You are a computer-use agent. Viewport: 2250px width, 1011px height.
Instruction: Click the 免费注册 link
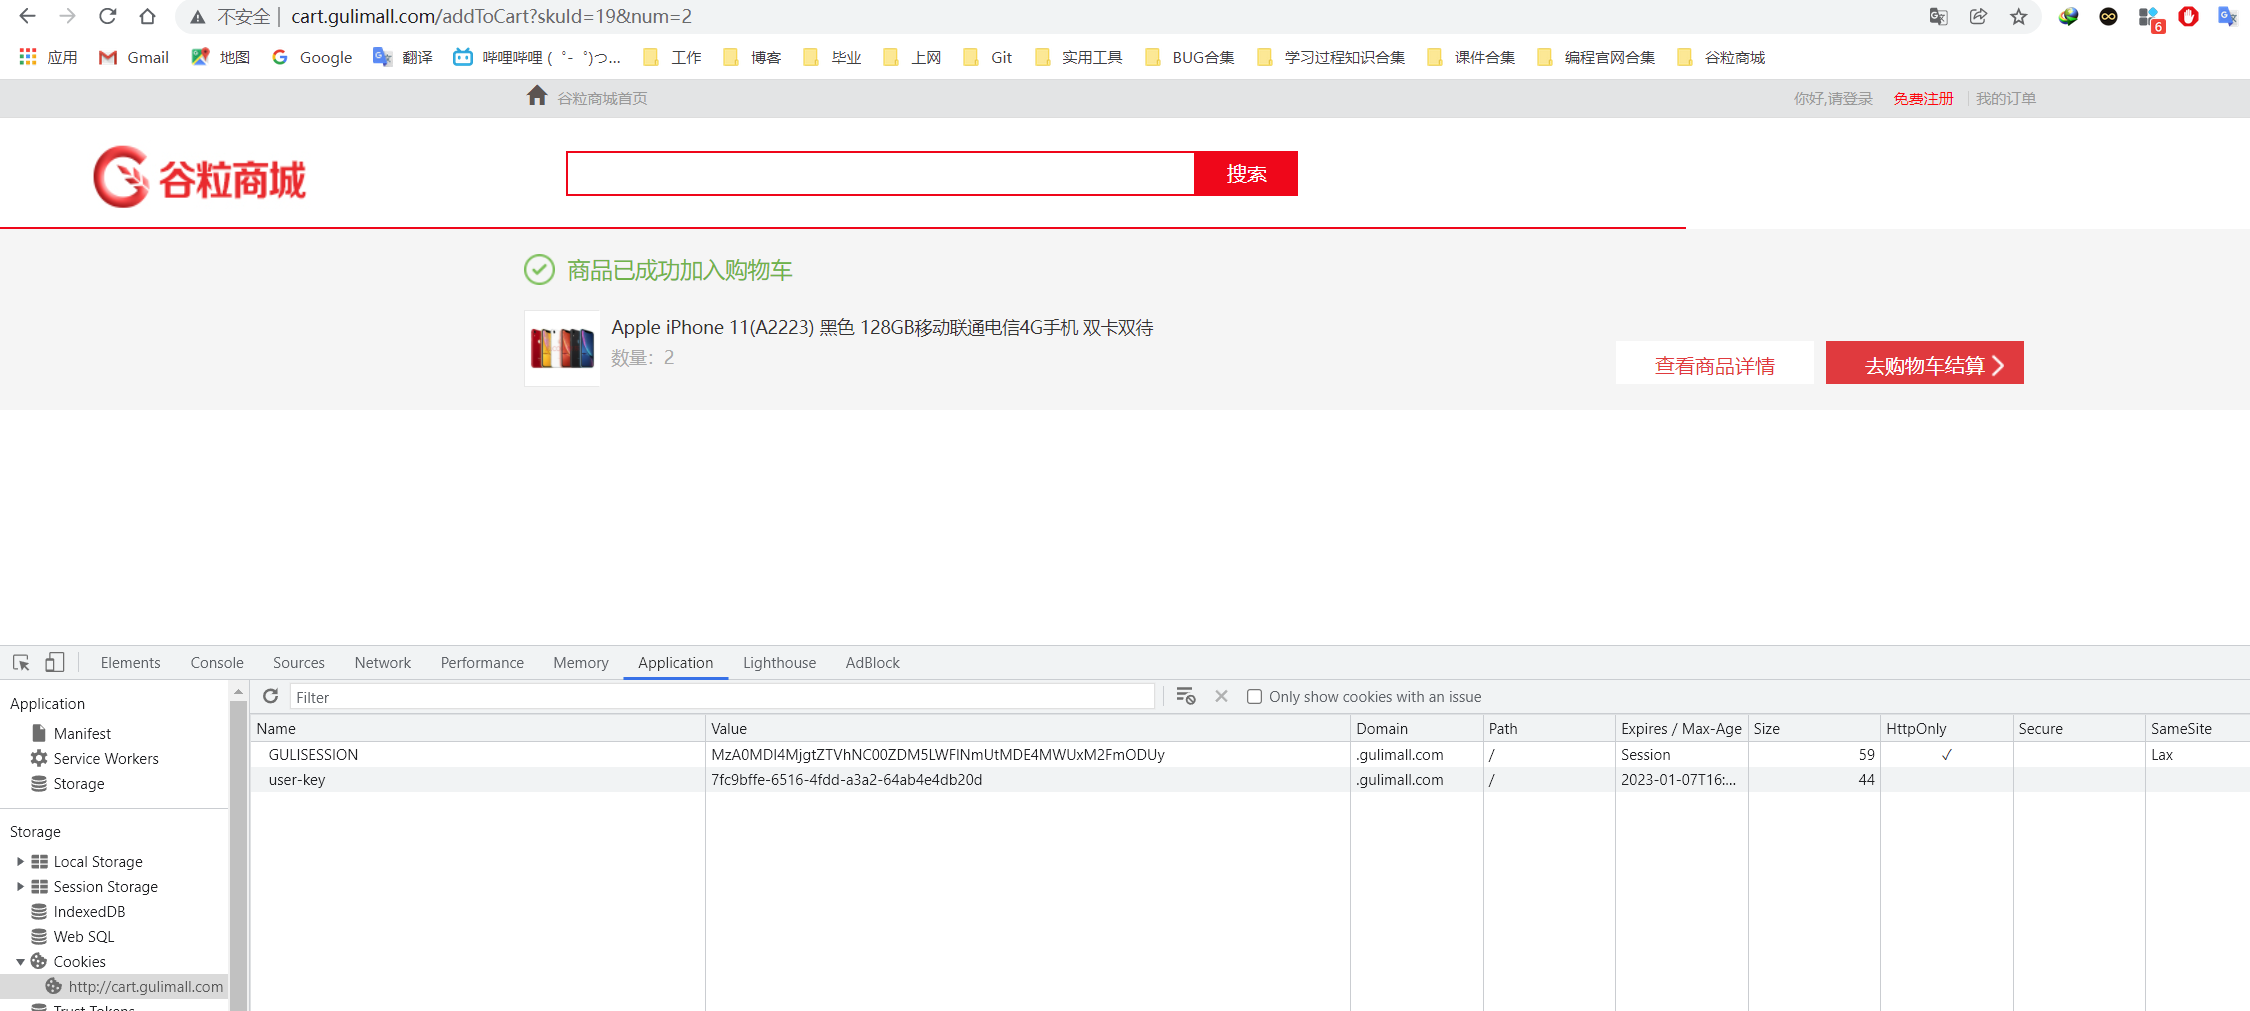1923,98
